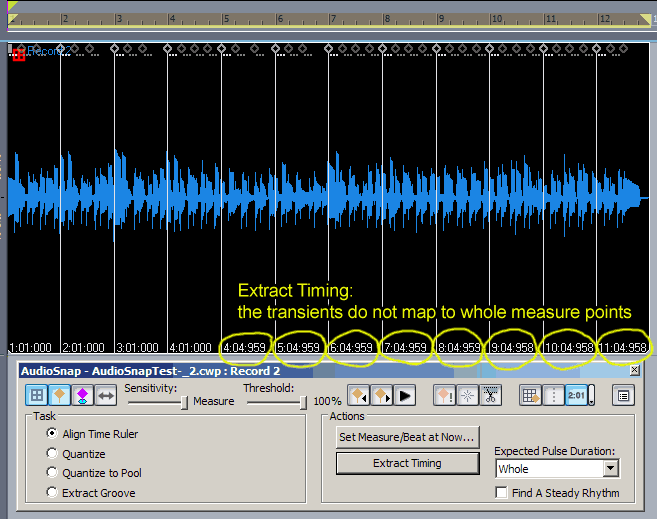Viewport: 657px width, 519px height.
Task: Jump to previous transient marker button
Action: pyautogui.click(x=358, y=395)
